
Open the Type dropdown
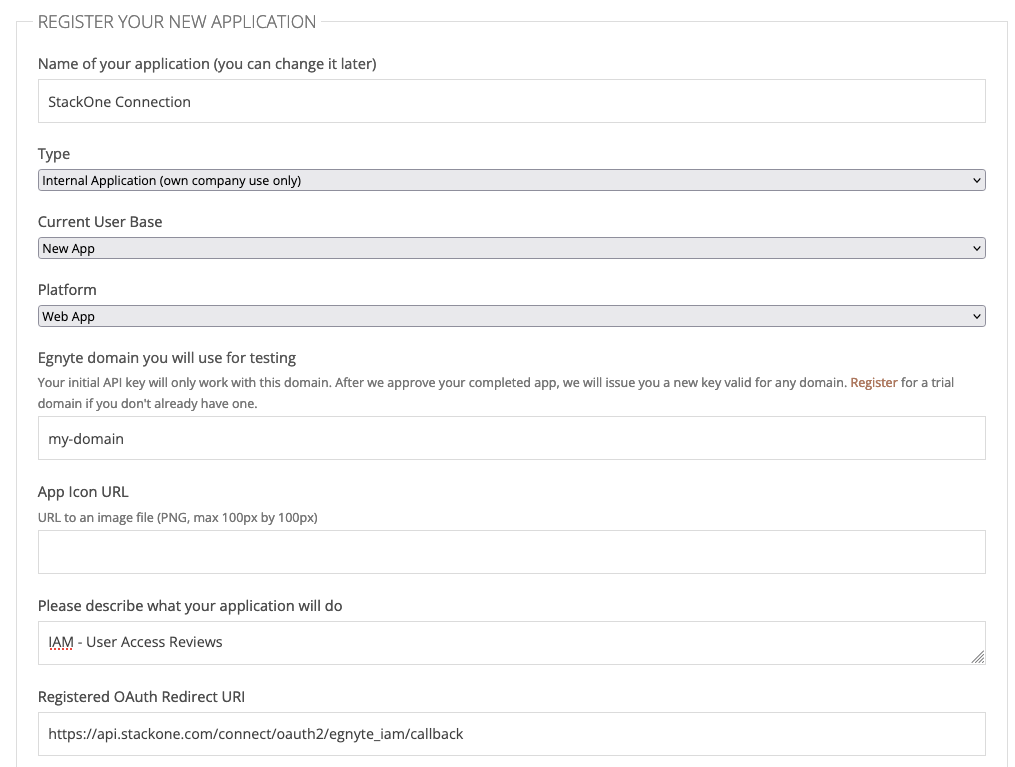click(x=511, y=180)
